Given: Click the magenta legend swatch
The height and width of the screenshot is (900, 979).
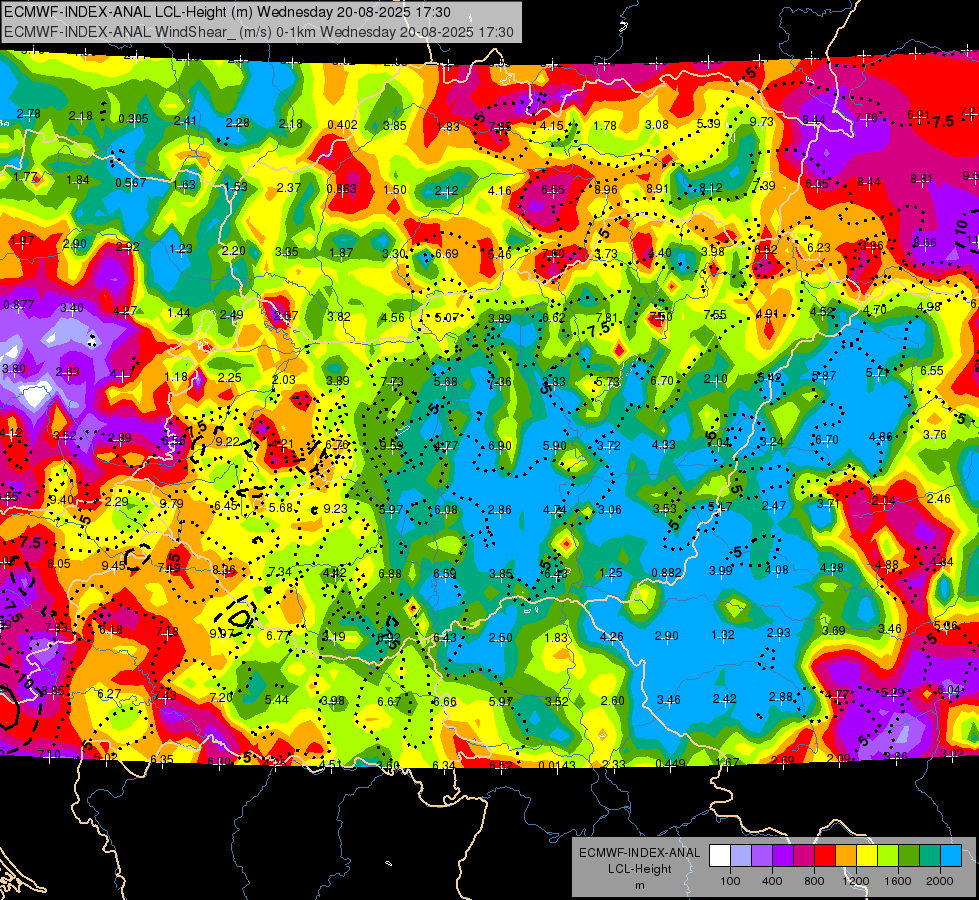Looking at the screenshot, I should coord(804,855).
